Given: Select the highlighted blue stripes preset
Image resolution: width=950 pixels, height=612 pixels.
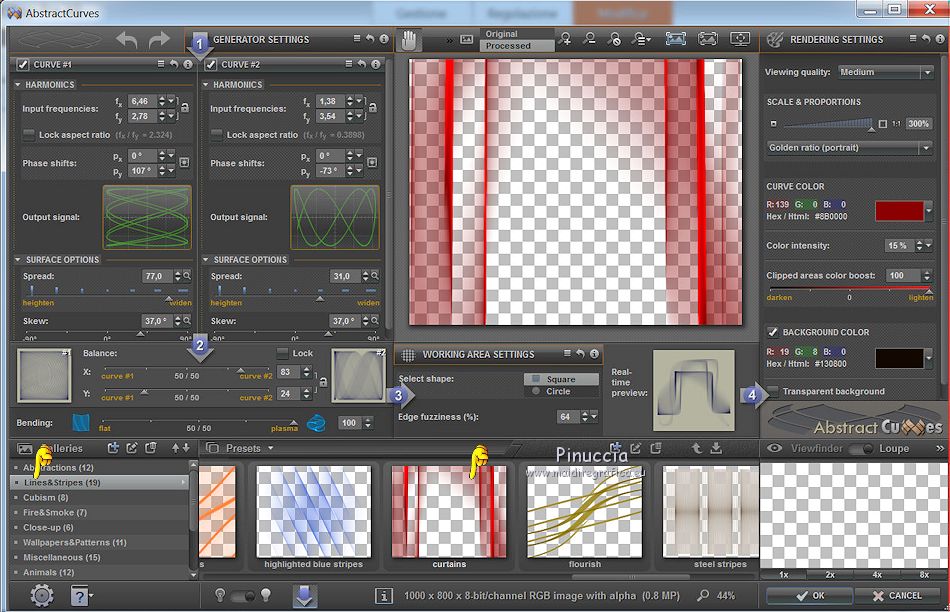Looking at the screenshot, I should (x=314, y=511).
